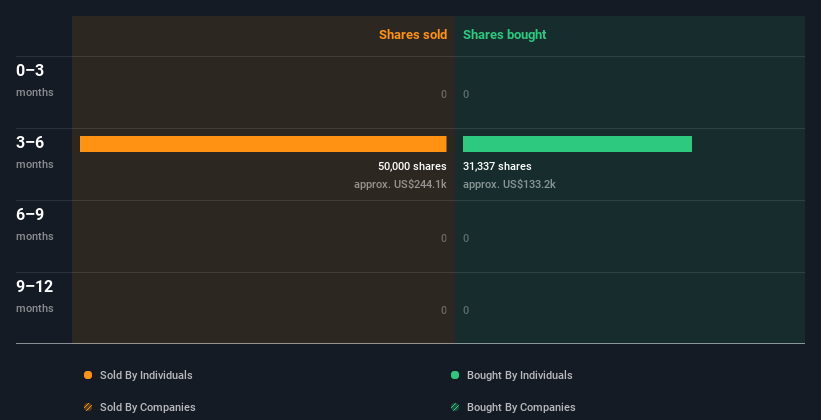Viewport: 821px width, 420px height.
Task: Click the 'Sold By Companies' legend text
Action: coord(148,407)
